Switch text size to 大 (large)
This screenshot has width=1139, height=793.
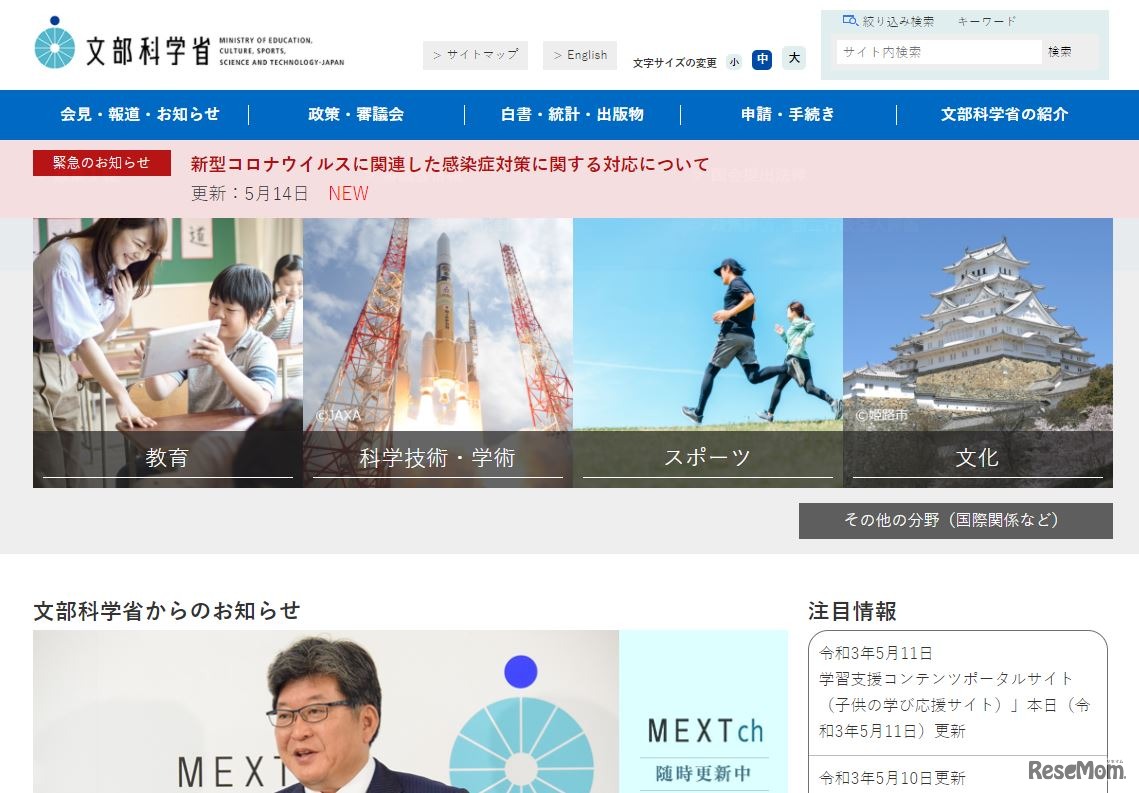pyautogui.click(x=793, y=58)
